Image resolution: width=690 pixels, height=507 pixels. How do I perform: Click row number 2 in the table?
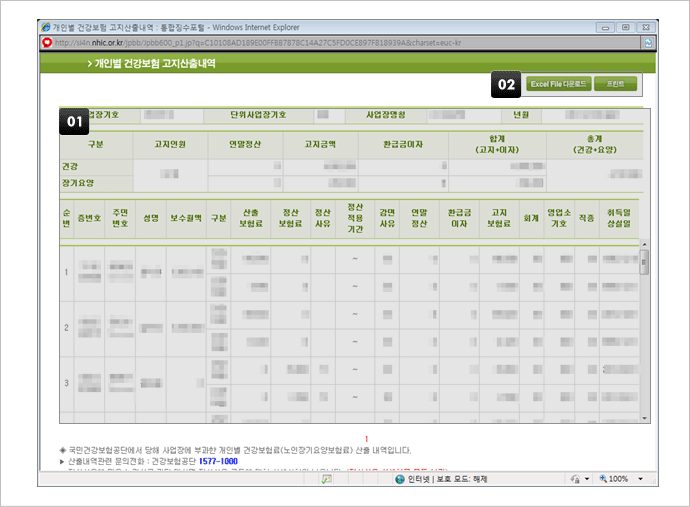[66, 328]
